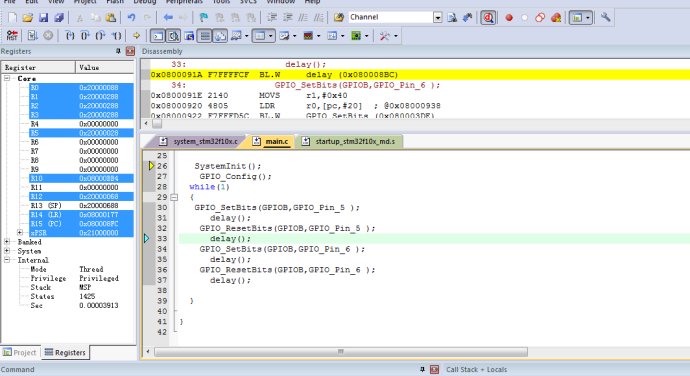Click the editor horizontal scrollbar thumb
Viewport: 690px width, 376px height.
341,352
